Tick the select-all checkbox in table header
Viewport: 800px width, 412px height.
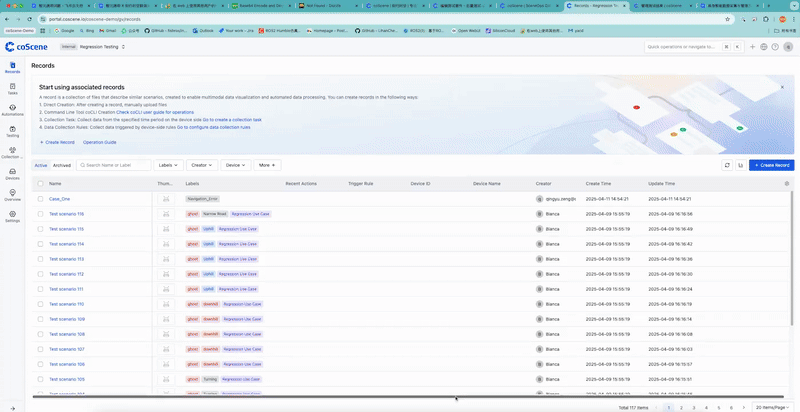click(x=40, y=184)
